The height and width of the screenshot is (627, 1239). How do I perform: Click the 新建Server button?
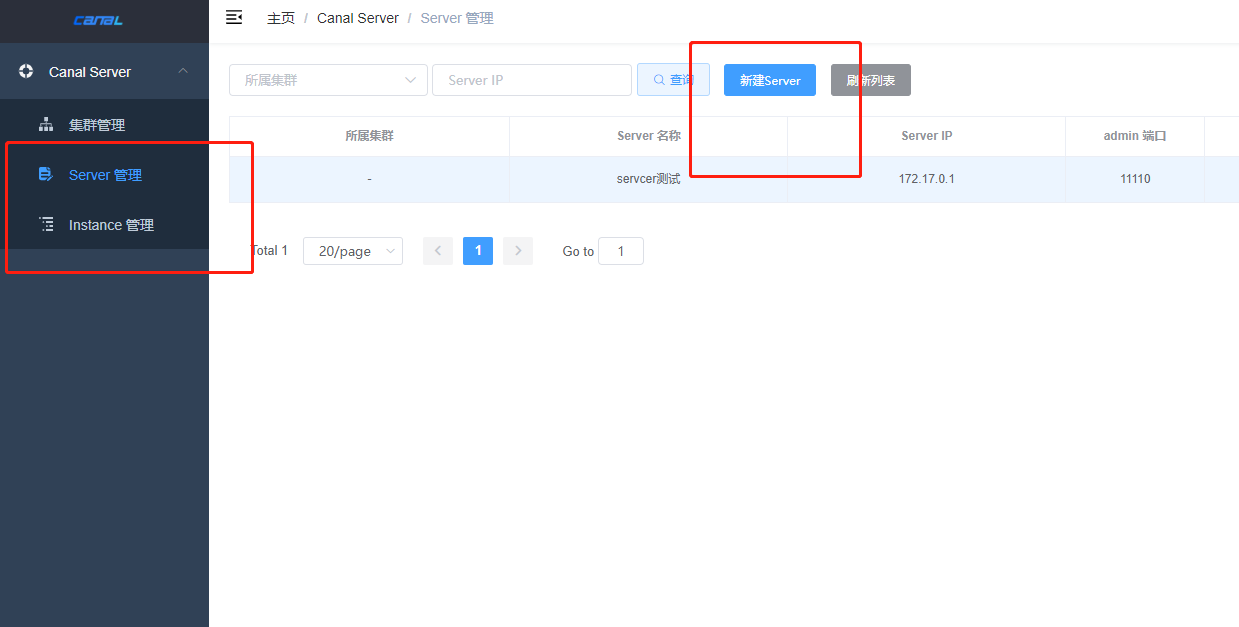pyautogui.click(x=770, y=80)
